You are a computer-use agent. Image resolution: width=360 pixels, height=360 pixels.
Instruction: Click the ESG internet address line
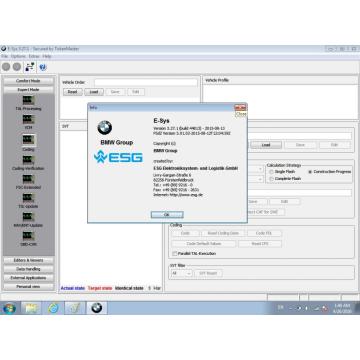[178, 195]
